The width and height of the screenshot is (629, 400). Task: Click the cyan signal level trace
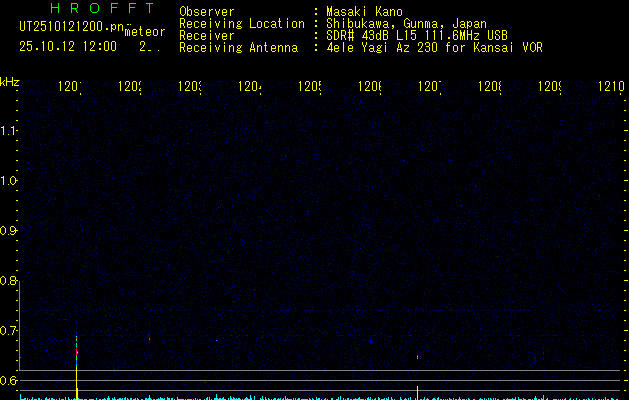[300, 397]
